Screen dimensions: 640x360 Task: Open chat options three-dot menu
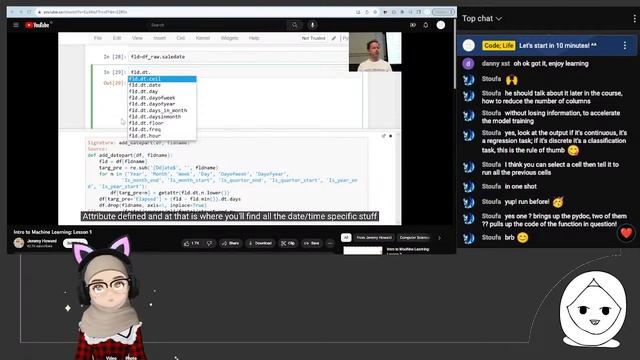(634, 18)
